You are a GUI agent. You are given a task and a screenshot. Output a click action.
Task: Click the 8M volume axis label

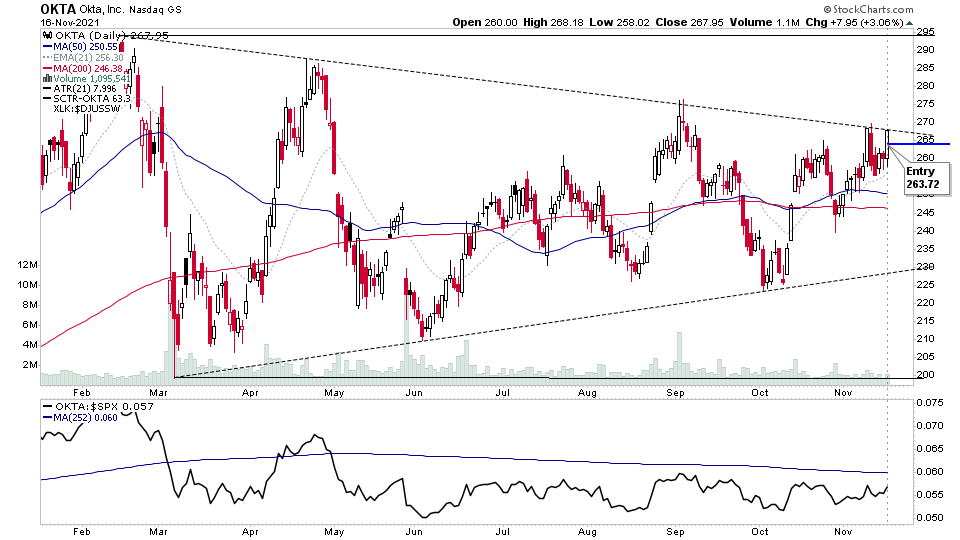29,305
